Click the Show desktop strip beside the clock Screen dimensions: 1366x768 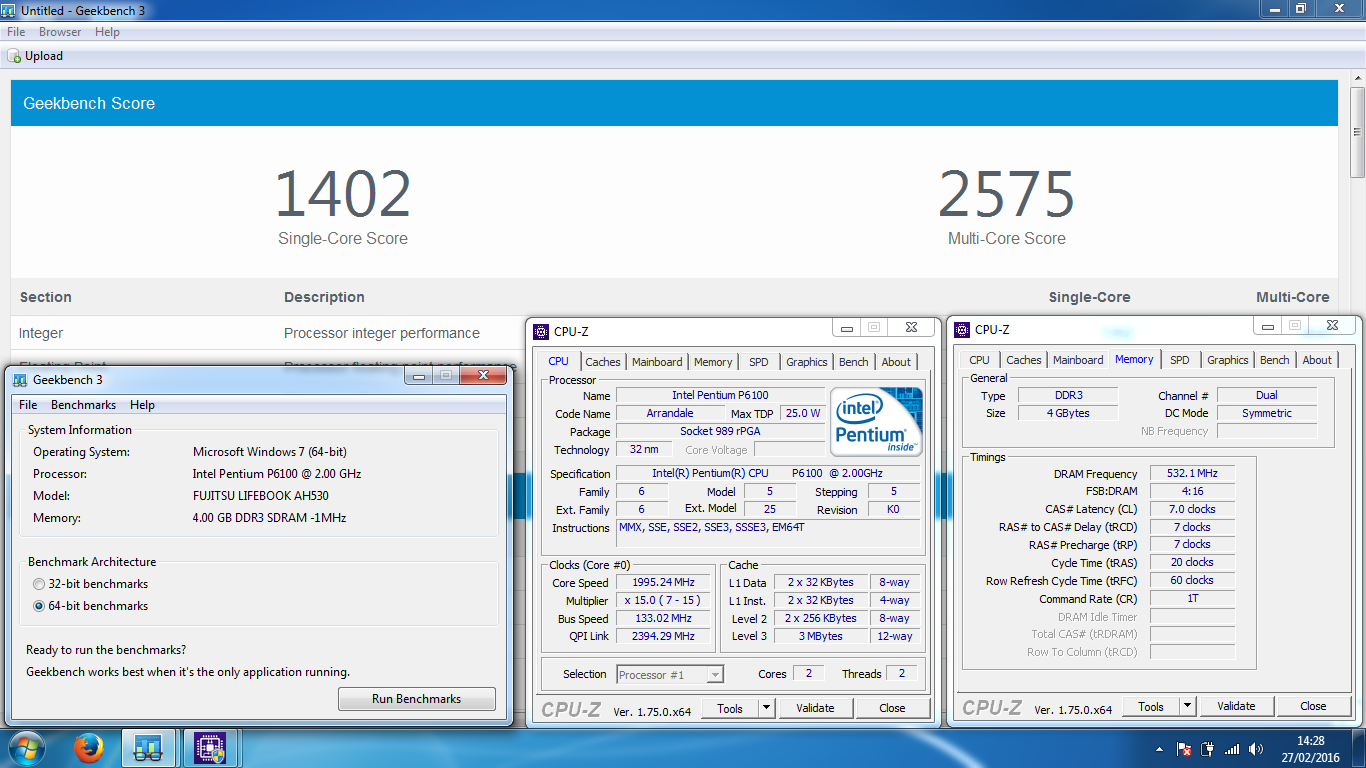1359,749
